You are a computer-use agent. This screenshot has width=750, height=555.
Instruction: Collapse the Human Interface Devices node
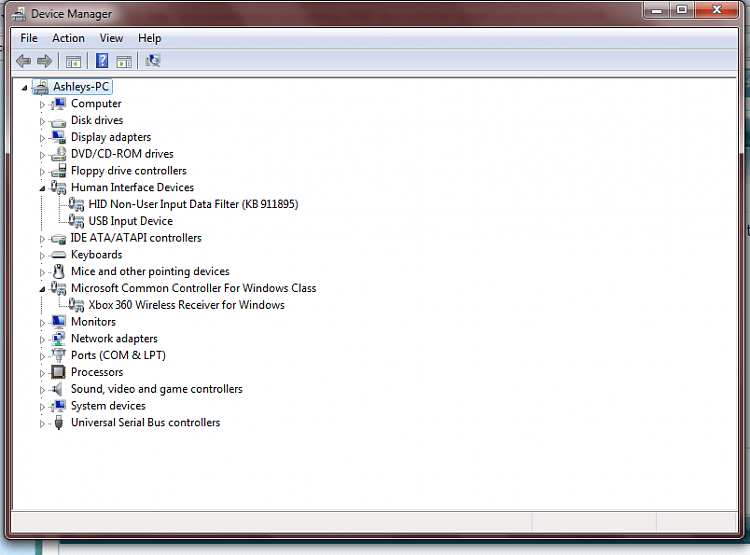(42, 189)
